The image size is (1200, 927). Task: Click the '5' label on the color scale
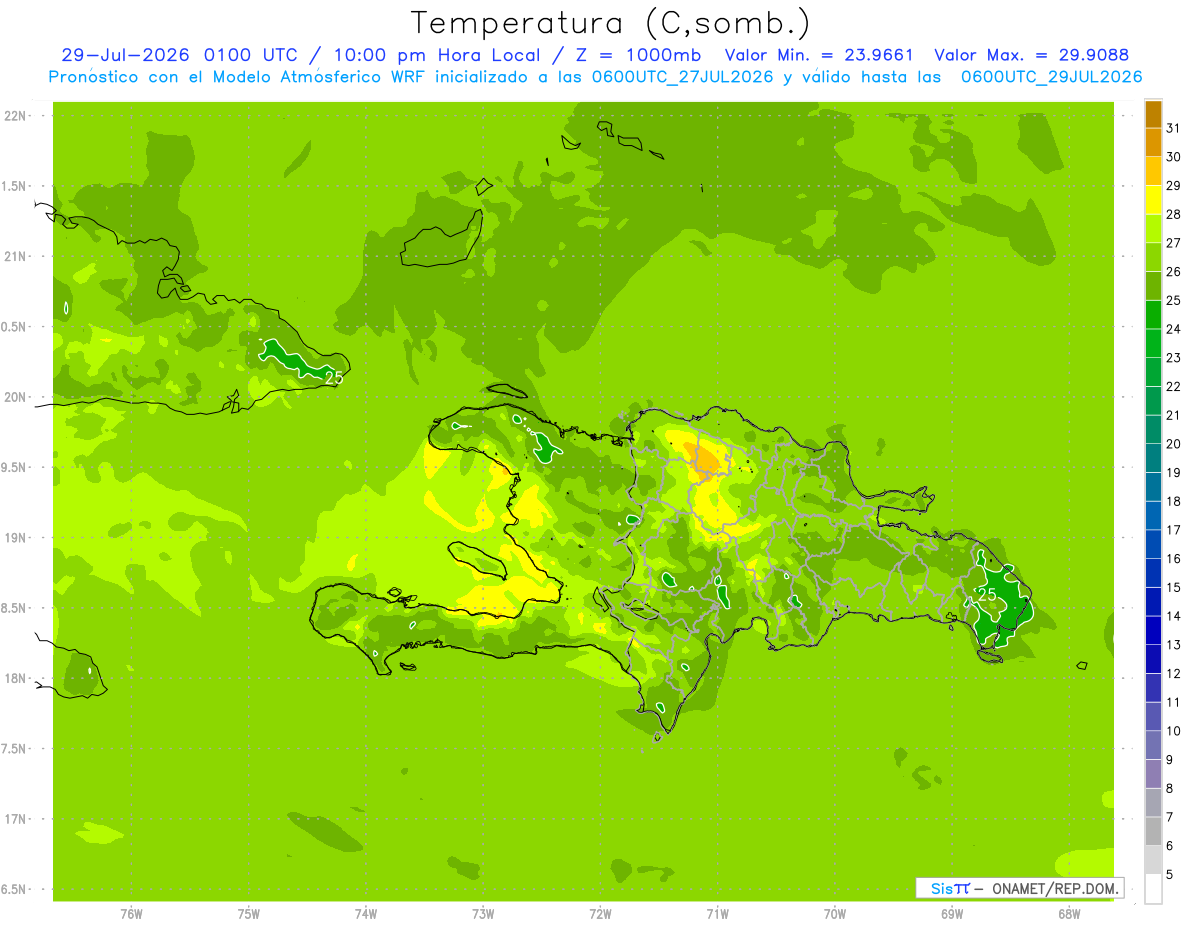(x=1170, y=875)
